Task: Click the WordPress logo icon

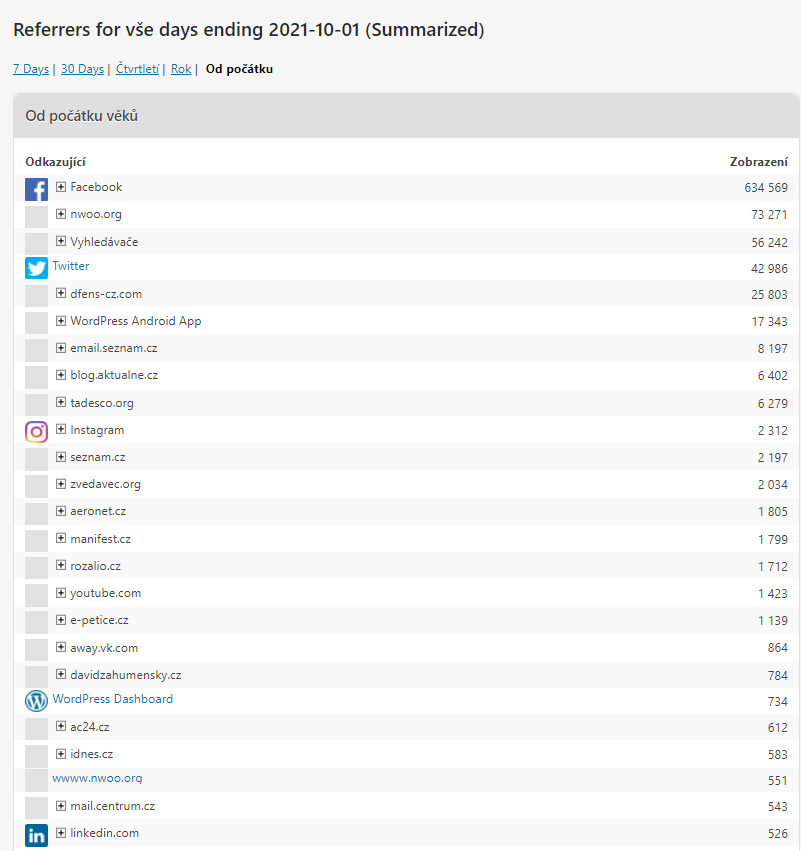Action: click(36, 701)
